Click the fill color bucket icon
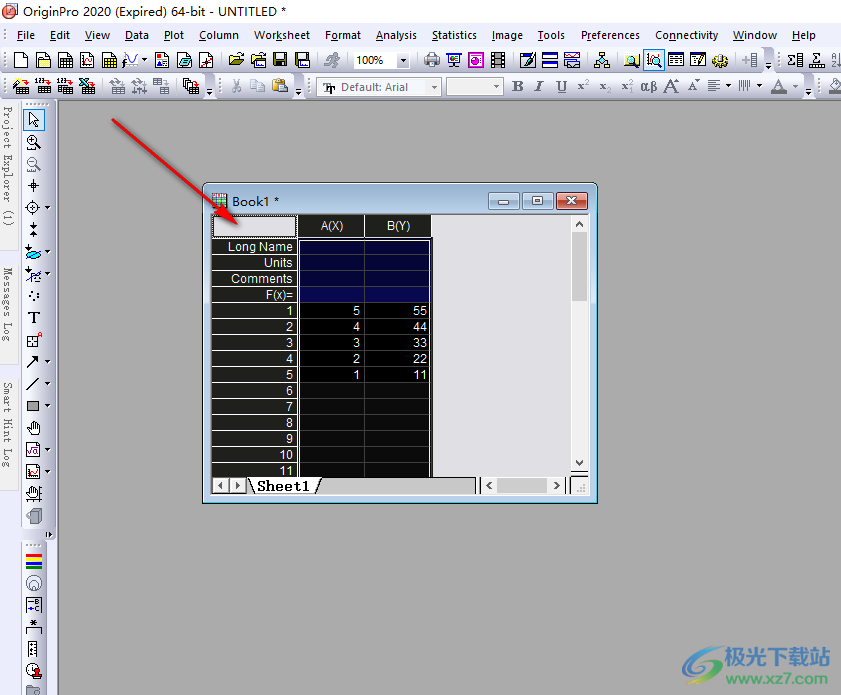The width and height of the screenshot is (841, 695). (x=835, y=86)
